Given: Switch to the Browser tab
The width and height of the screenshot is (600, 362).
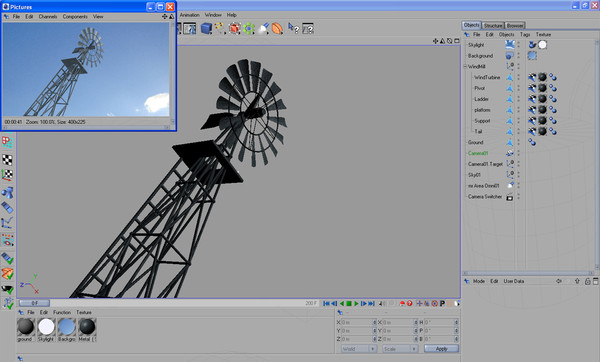Looking at the screenshot, I should pos(515,26).
